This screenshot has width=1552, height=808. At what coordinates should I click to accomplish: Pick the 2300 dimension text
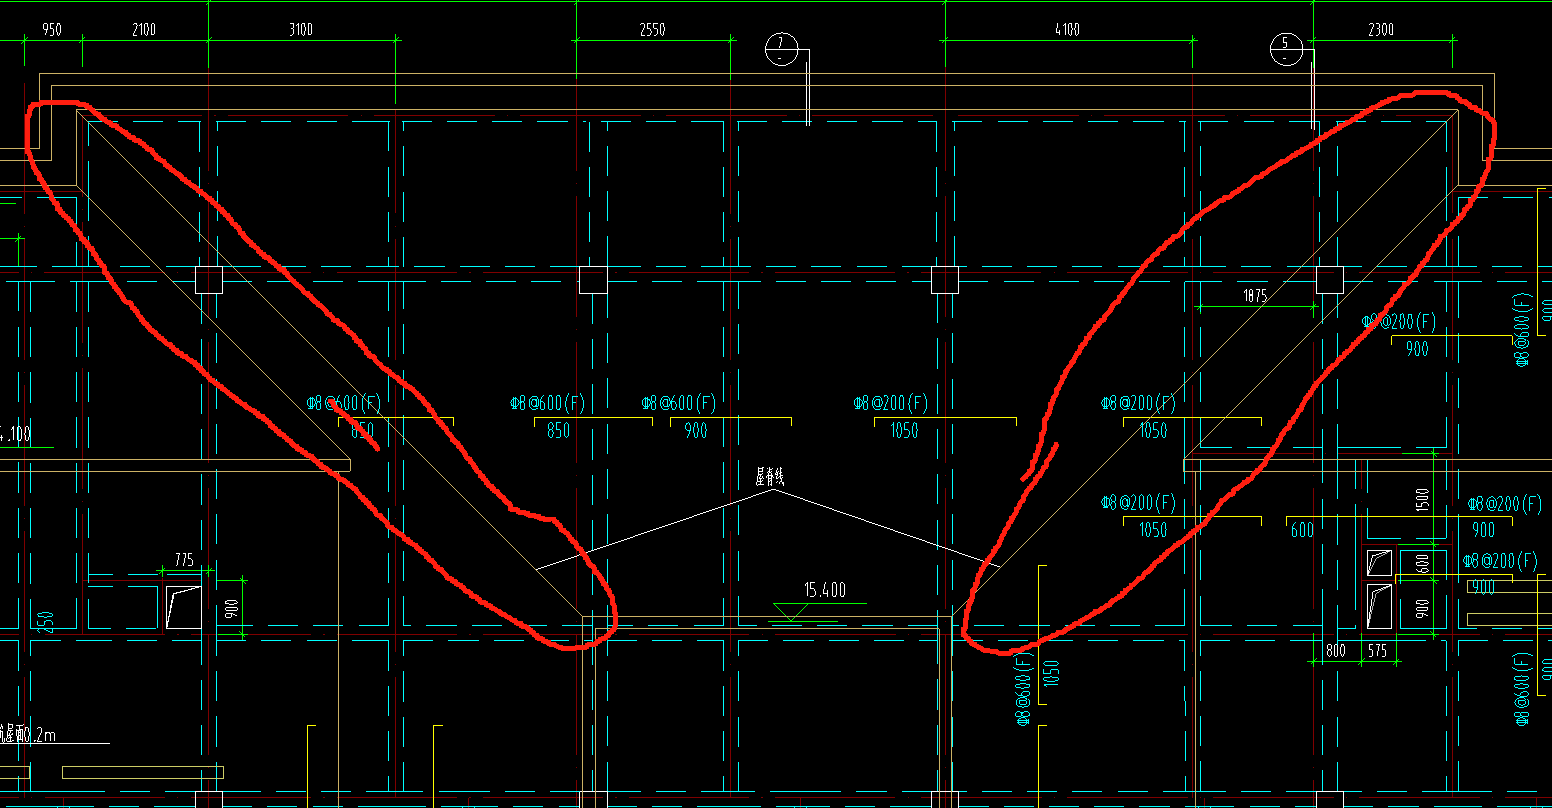(1380, 29)
